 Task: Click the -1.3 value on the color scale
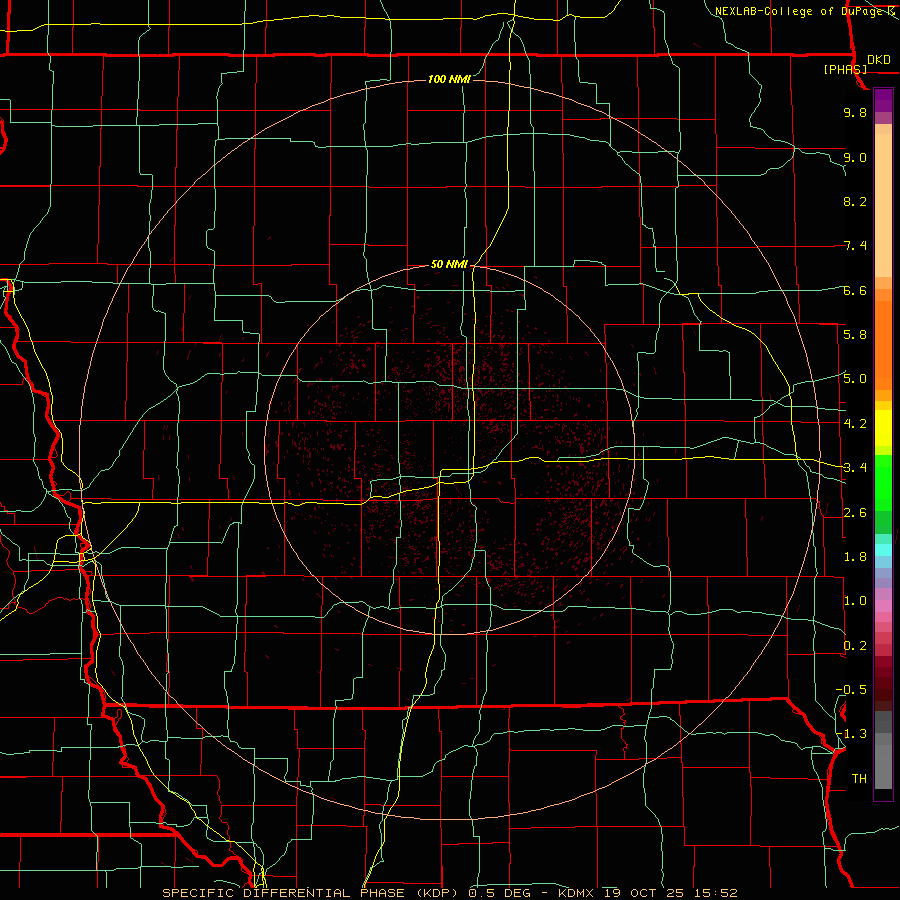pos(851,734)
